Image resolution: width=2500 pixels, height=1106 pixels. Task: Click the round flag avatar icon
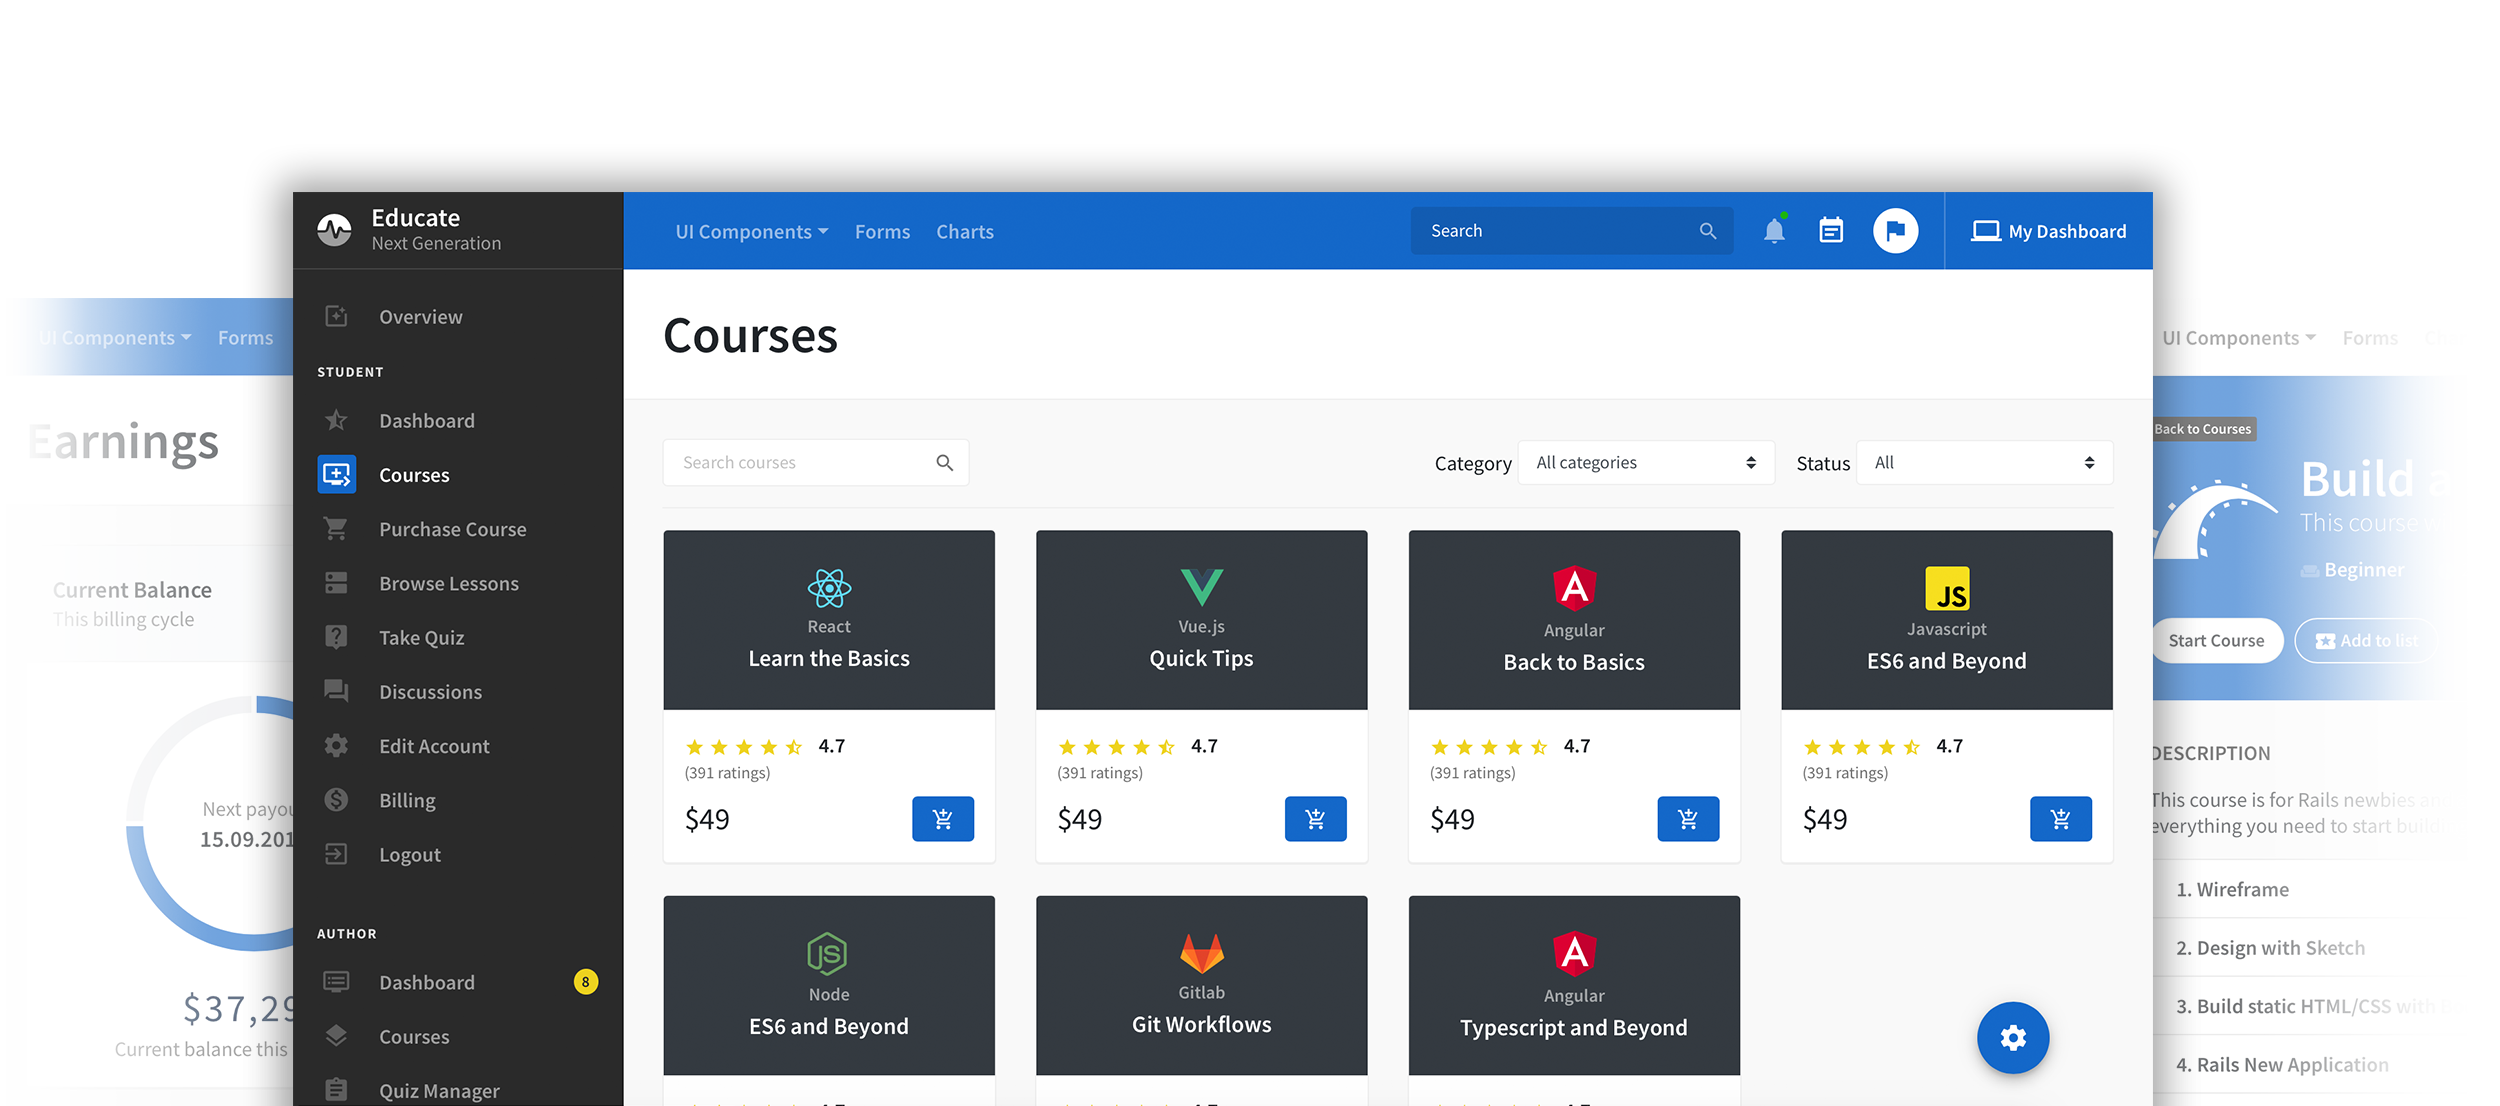[x=1895, y=231]
